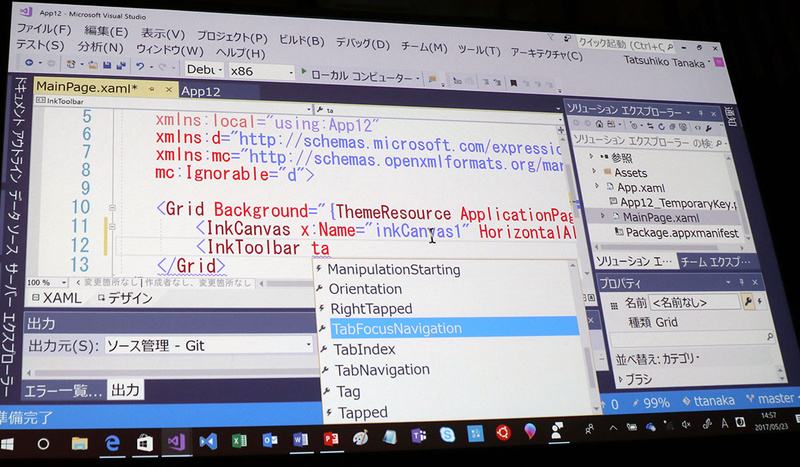800x467 pixels.
Task: Expand the Assets folder
Action: point(594,170)
